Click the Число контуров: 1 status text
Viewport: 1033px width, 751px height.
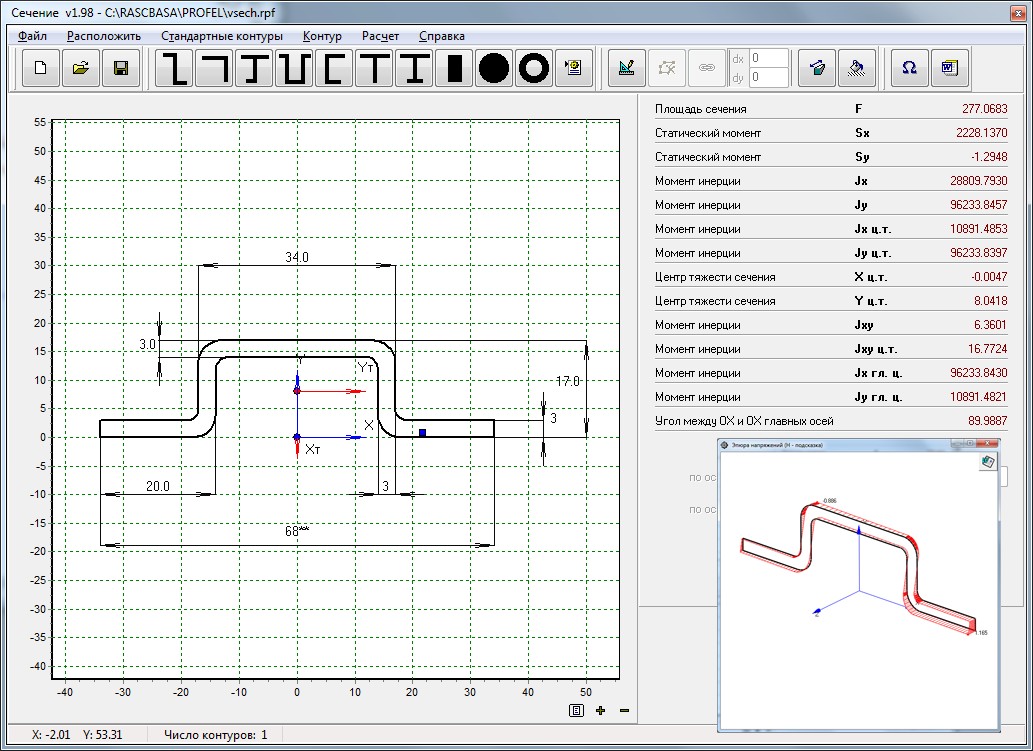point(215,735)
